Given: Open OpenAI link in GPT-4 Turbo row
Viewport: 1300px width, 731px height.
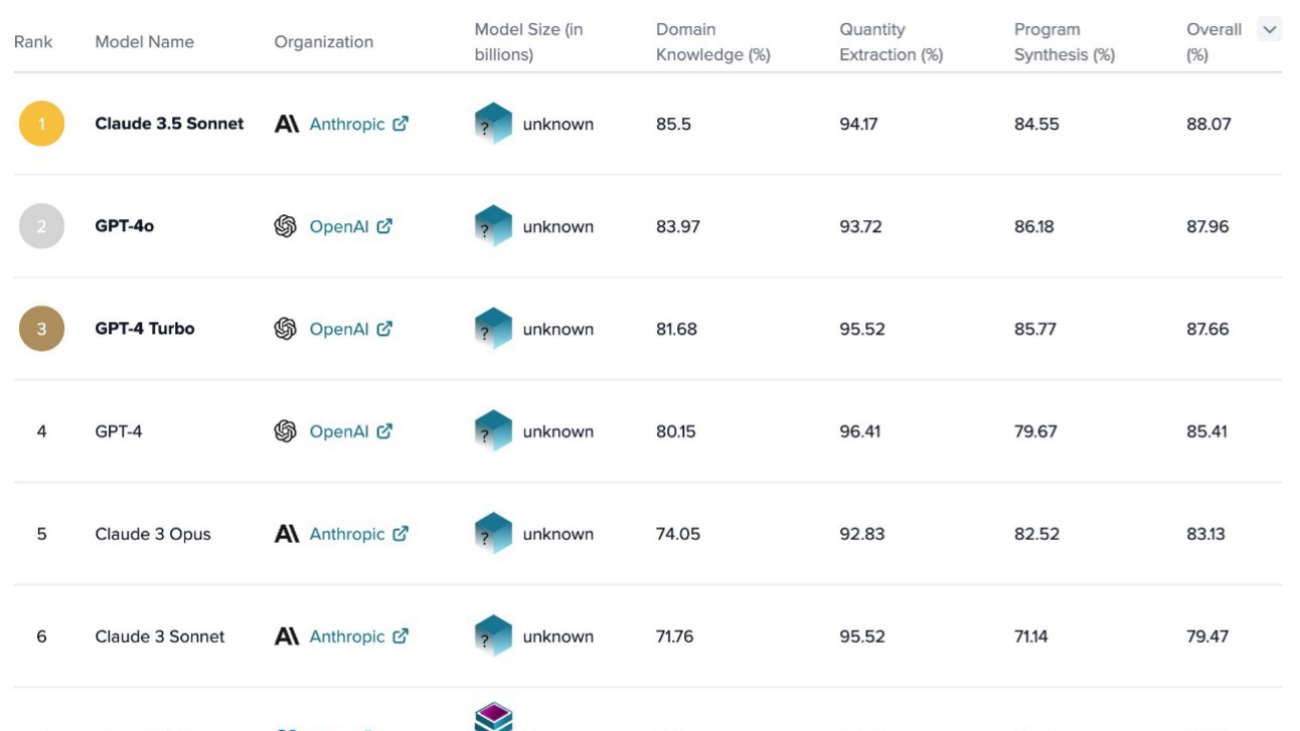Looking at the screenshot, I should pyautogui.click(x=339, y=329).
